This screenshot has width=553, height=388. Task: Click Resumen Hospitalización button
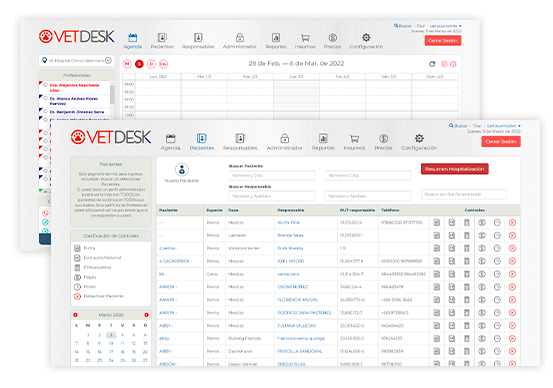pyautogui.click(x=455, y=169)
